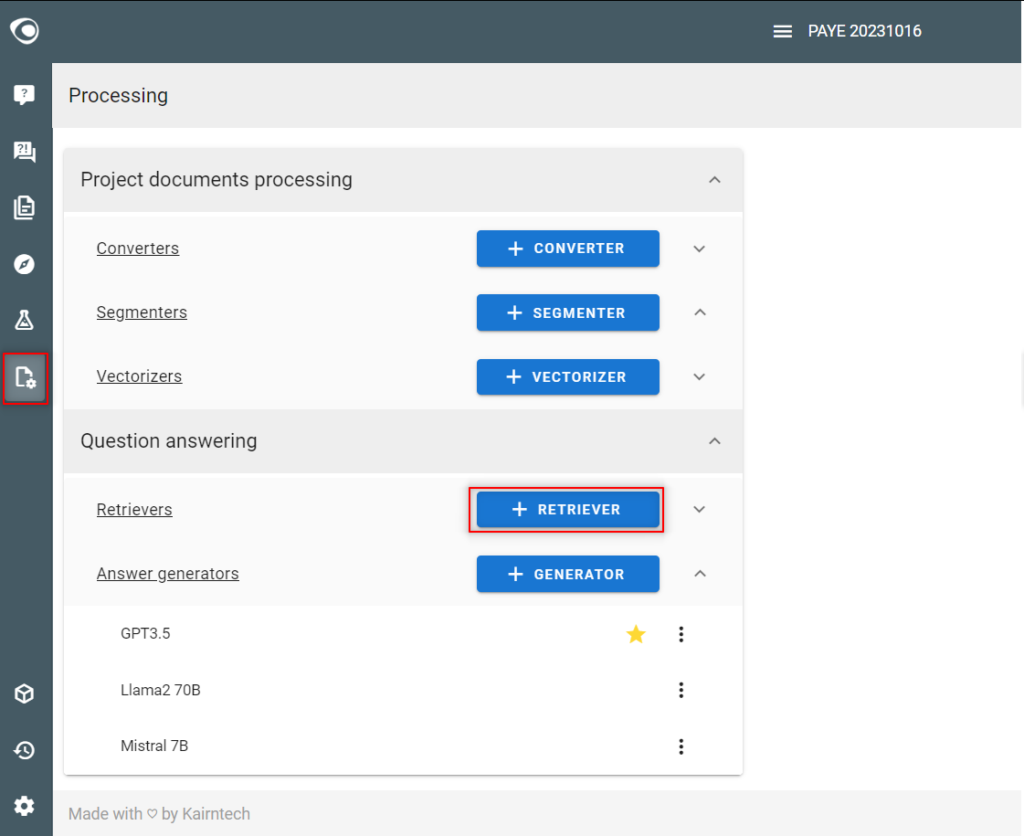The width and height of the screenshot is (1024, 836).
Task: Expand the Vectorizers list chevron
Action: click(699, 377)
